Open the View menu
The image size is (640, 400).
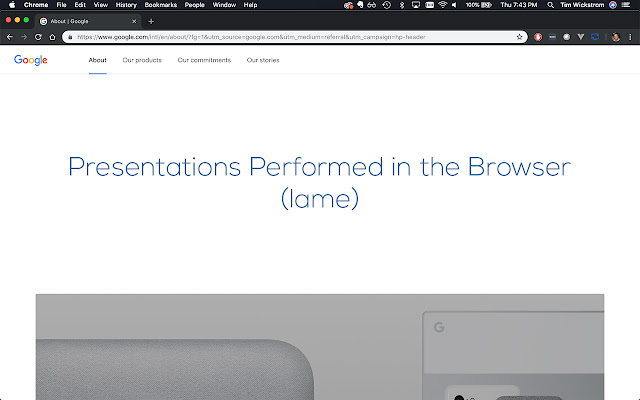(101, 5)
